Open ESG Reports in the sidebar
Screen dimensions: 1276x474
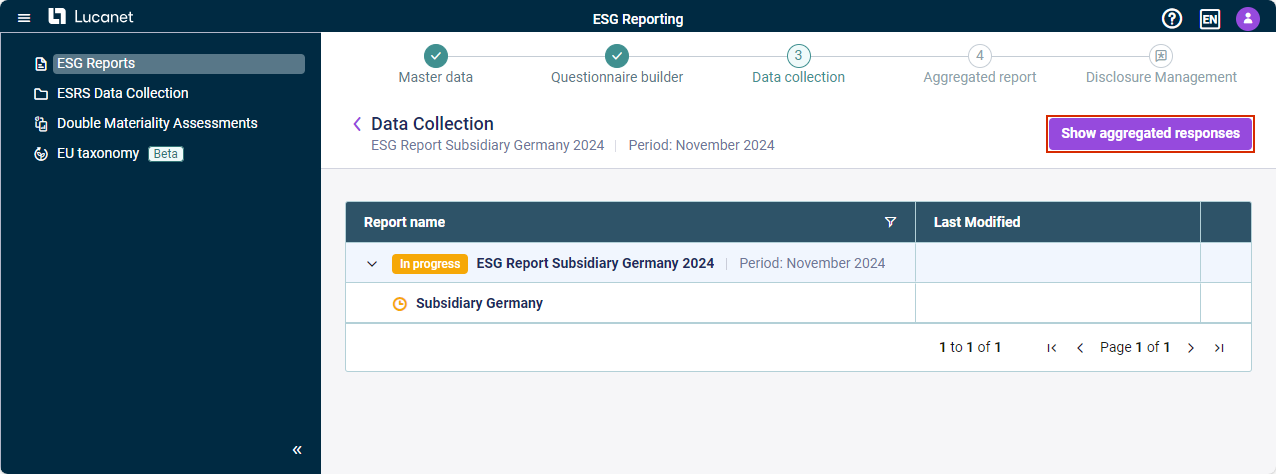pos(179,64)
